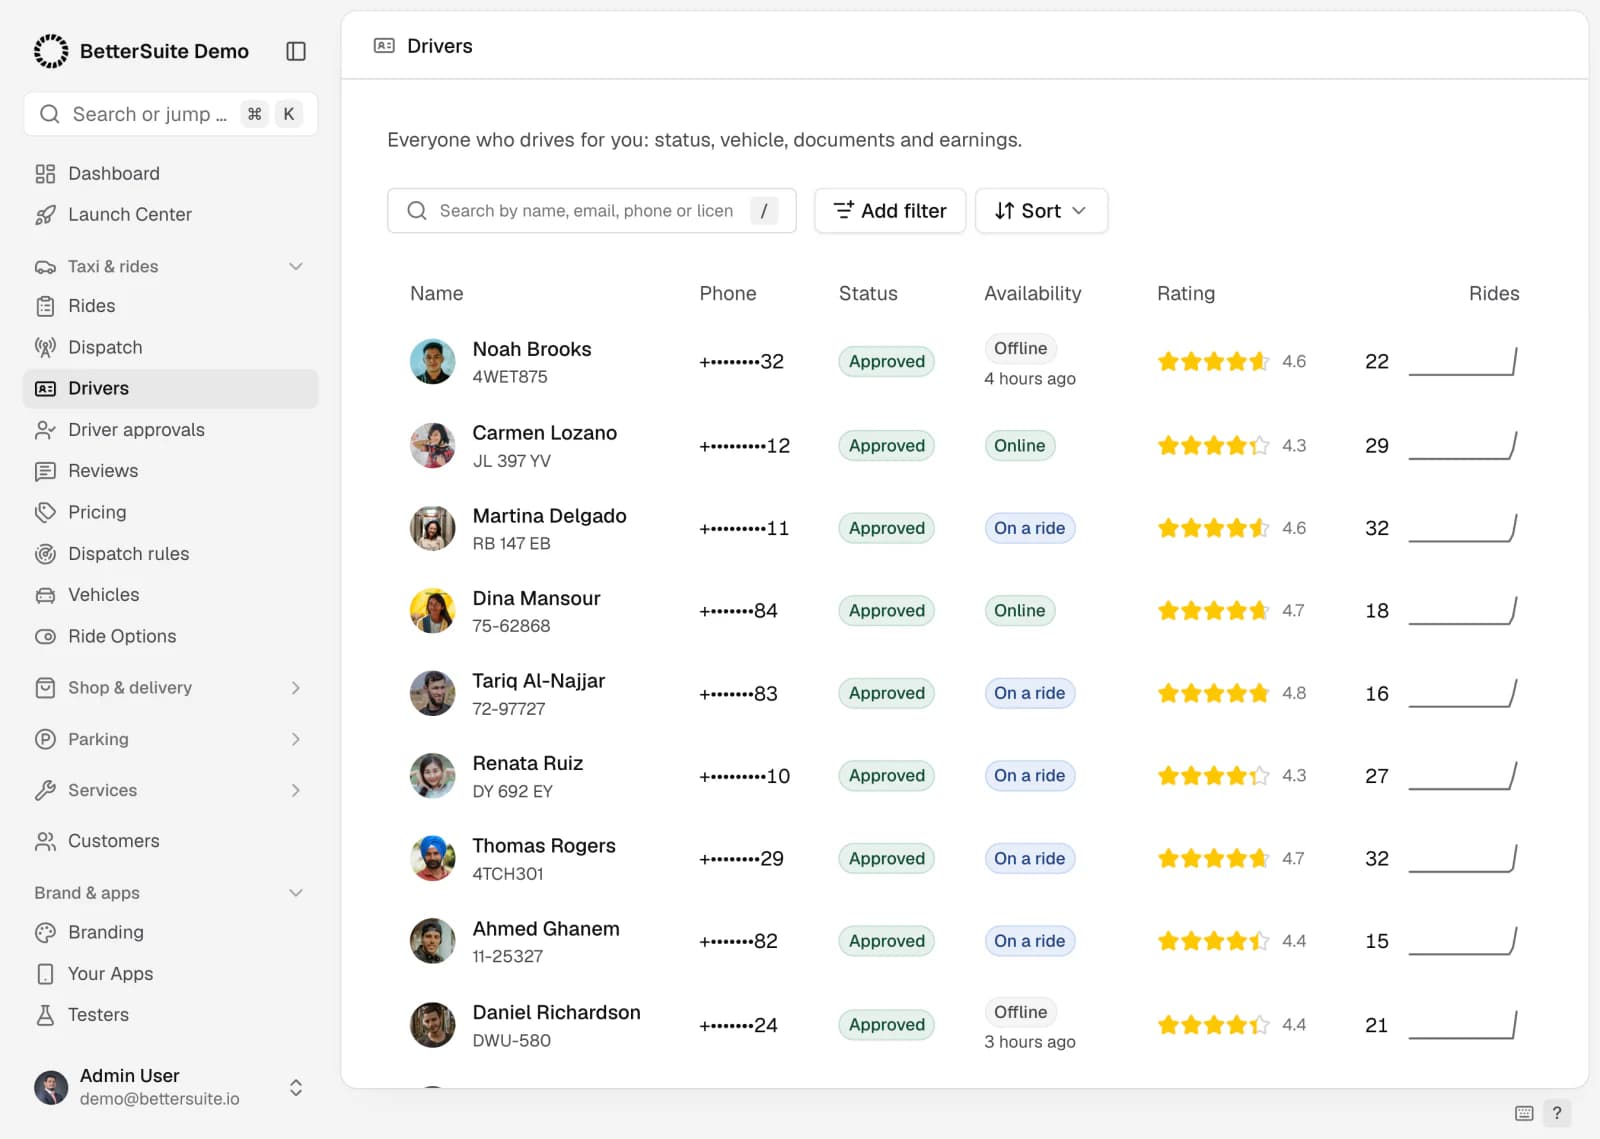Open Dashboard from the sidebar
The height and width of the screenshot is (1139, 1600).
click(x=170, y=174)
